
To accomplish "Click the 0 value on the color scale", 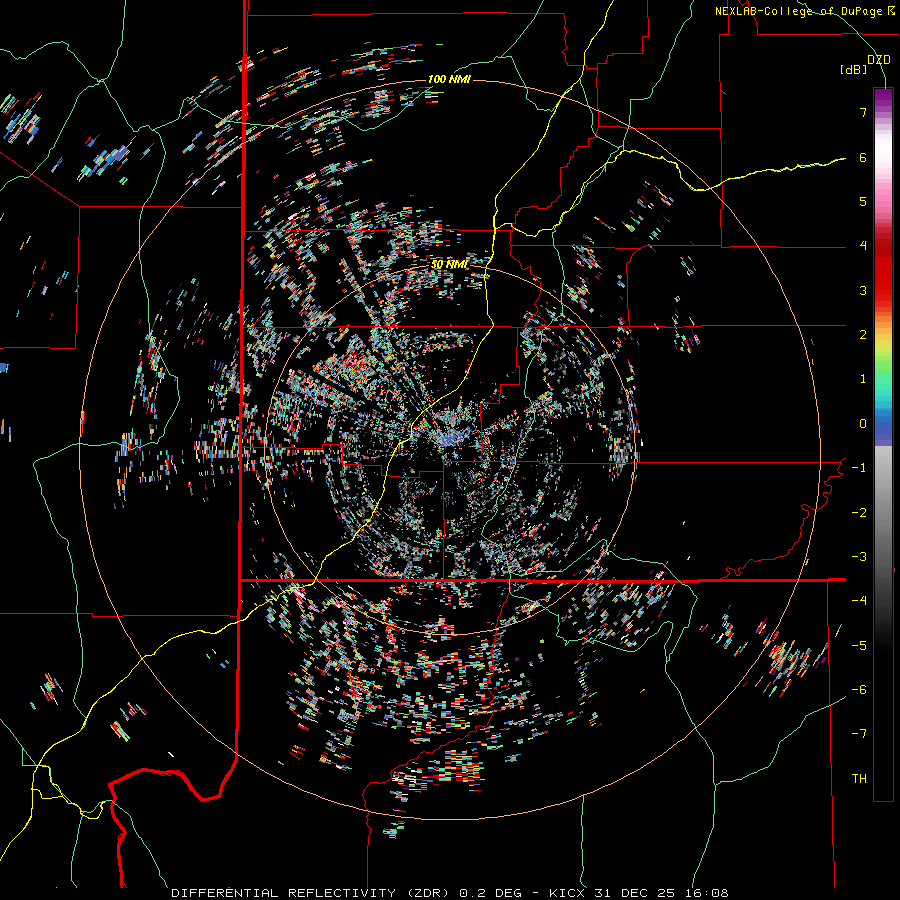I will [x=863, y=424].
